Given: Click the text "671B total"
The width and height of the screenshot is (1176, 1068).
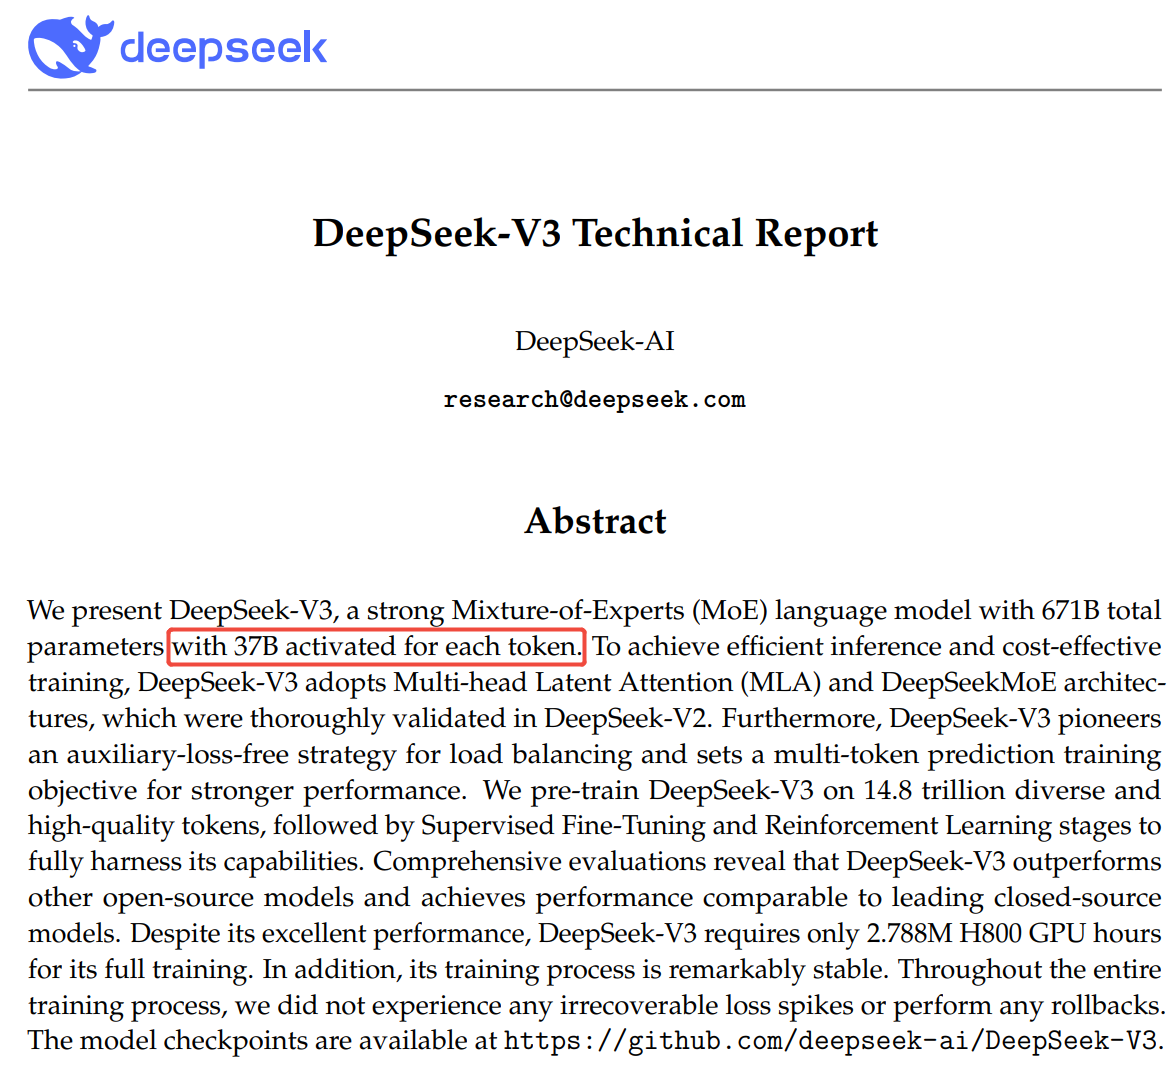Looking at the screenshot, I should click(1101, 610).
